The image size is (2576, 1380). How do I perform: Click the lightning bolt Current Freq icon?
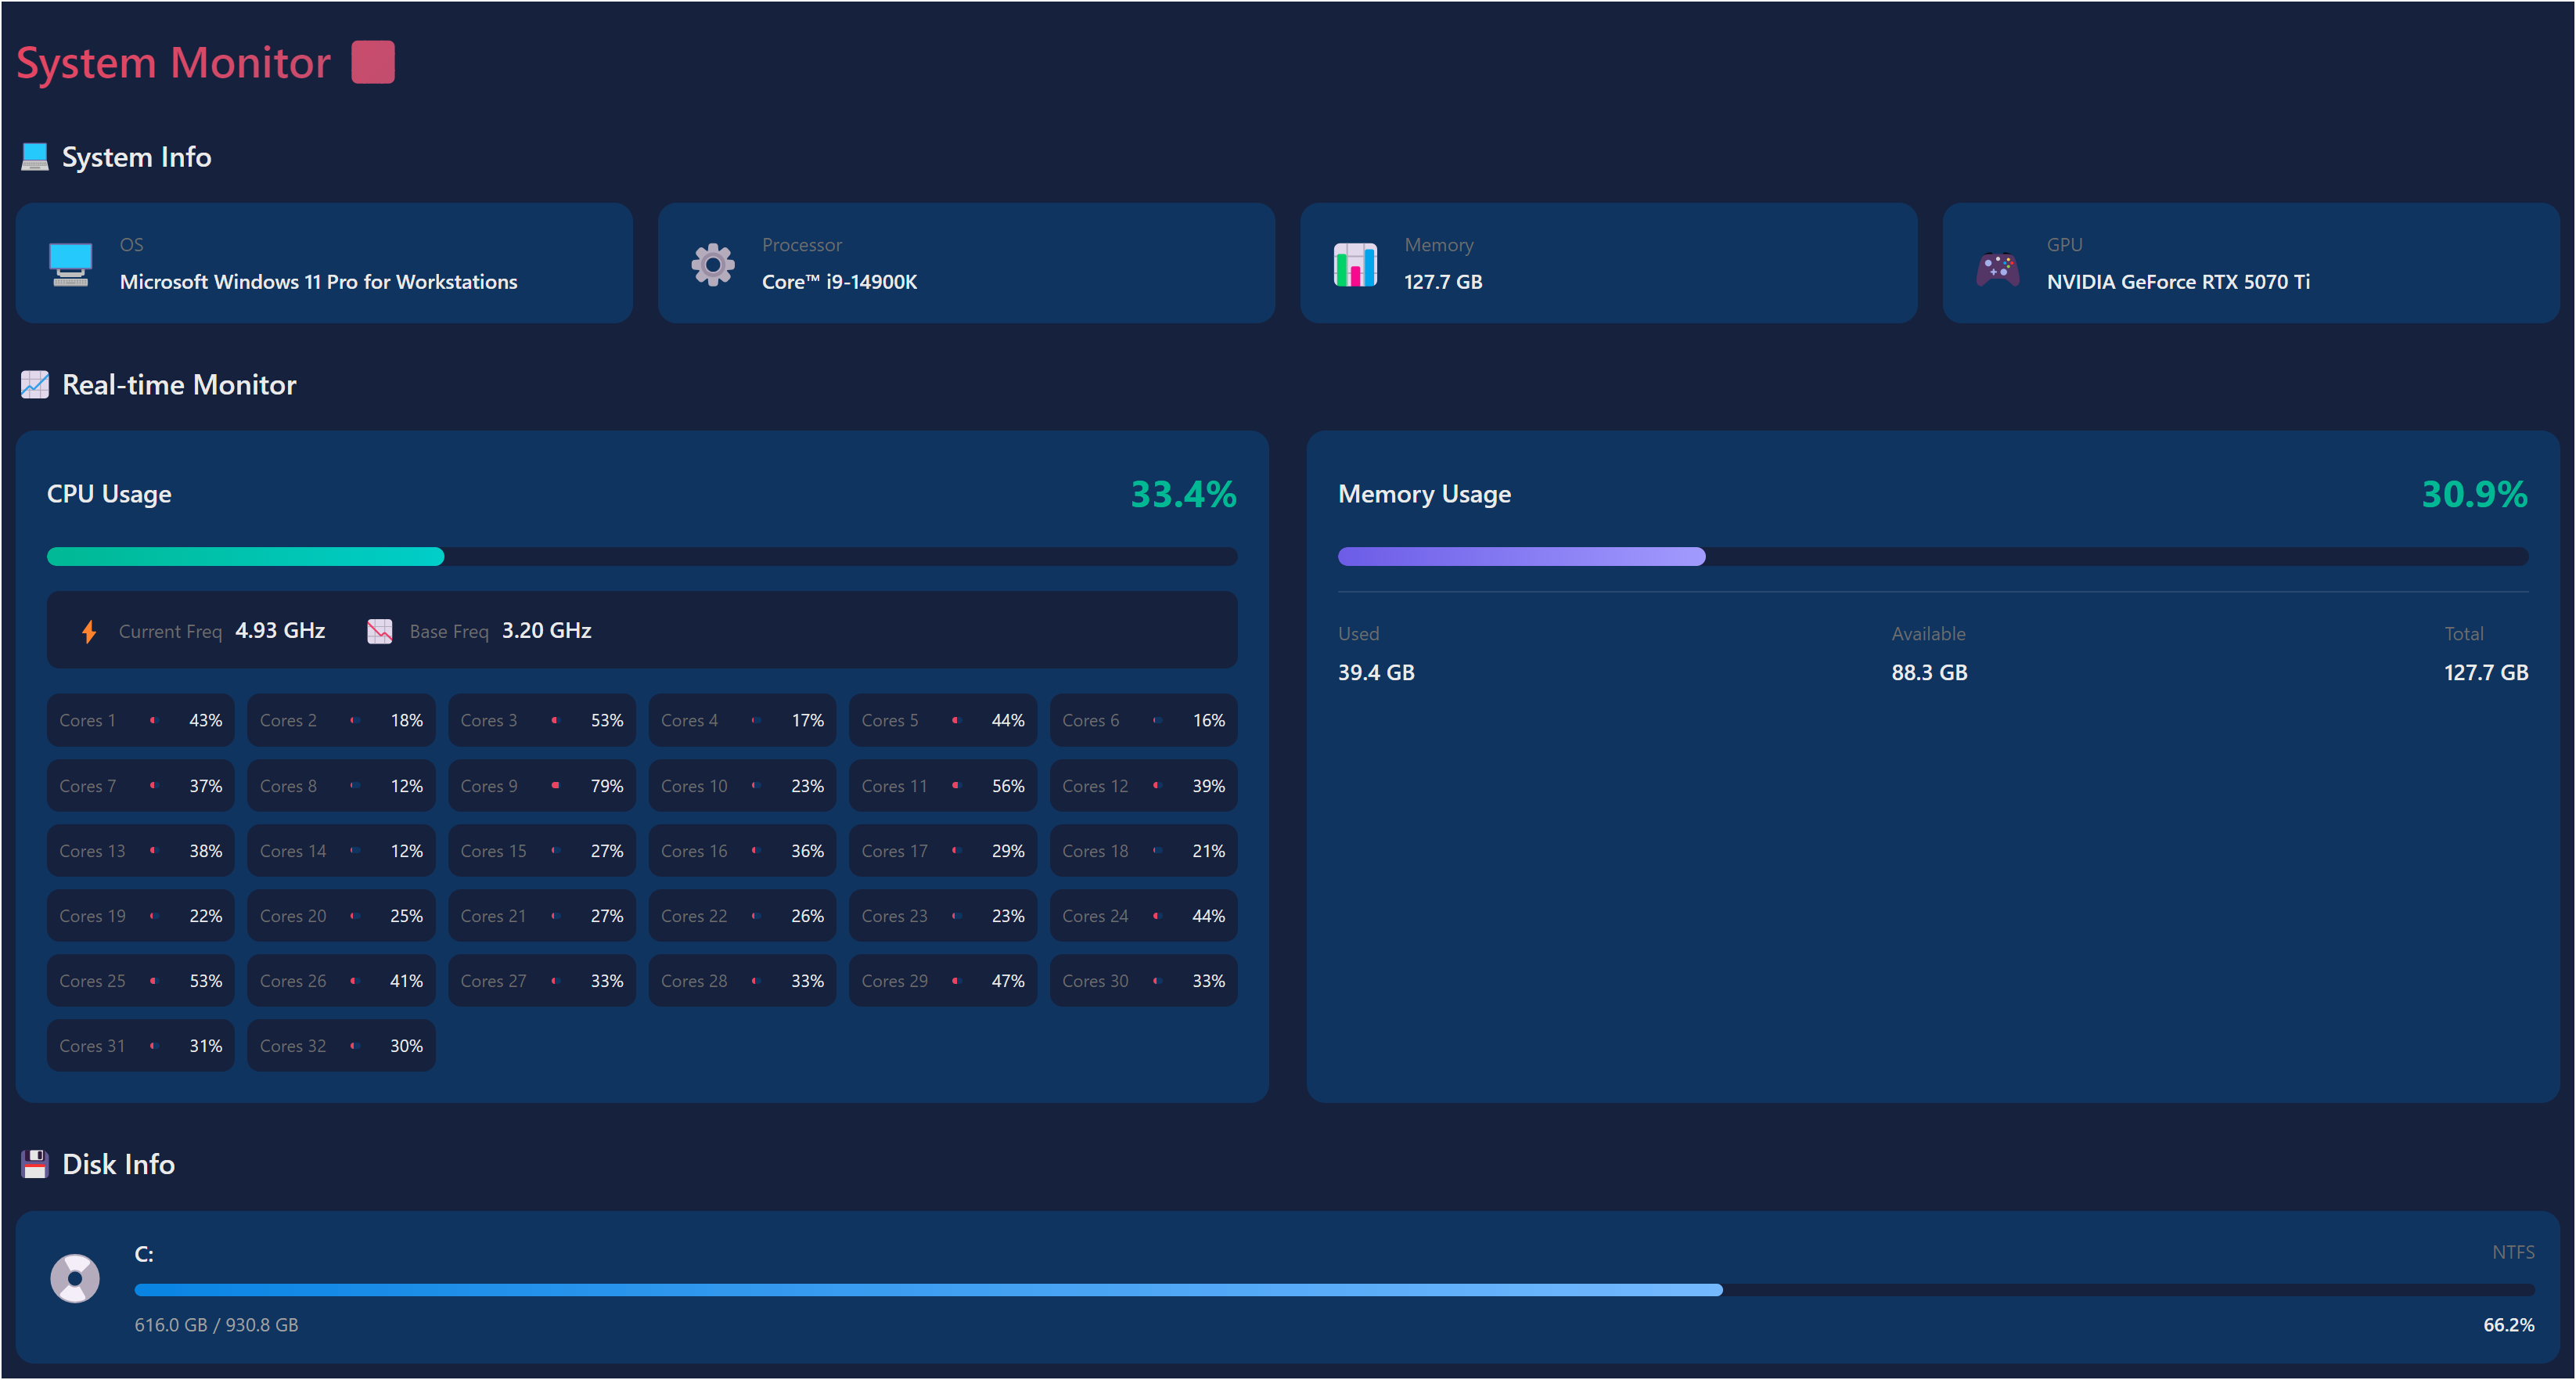pyautogui.click(x=89, y=631)
